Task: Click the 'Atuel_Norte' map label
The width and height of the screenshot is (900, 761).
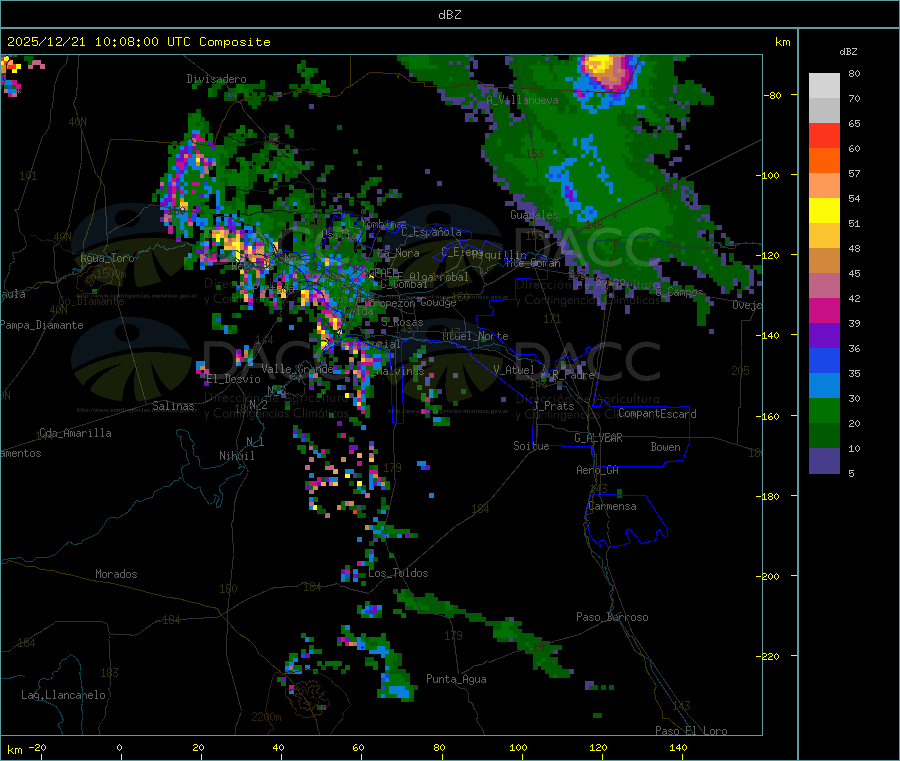Action: pos(475,336)
